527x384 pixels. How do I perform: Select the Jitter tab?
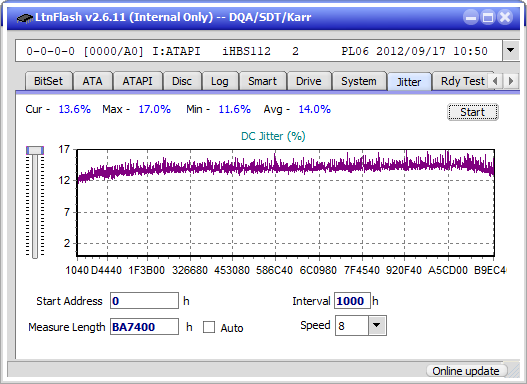click(x=409, y=82)
